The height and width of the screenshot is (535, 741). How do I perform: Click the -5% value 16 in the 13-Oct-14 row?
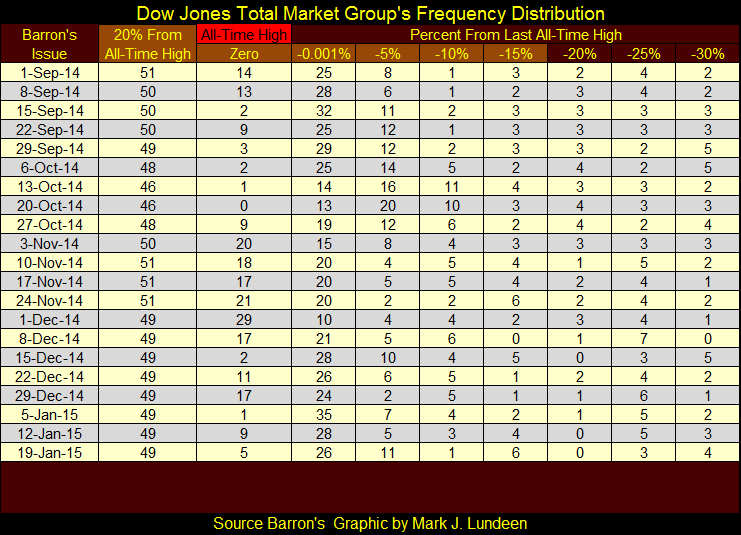point(388,187)
